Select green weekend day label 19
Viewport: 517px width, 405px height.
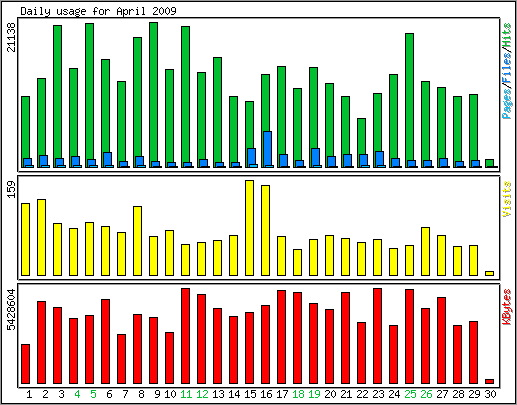tap(314, 394)
